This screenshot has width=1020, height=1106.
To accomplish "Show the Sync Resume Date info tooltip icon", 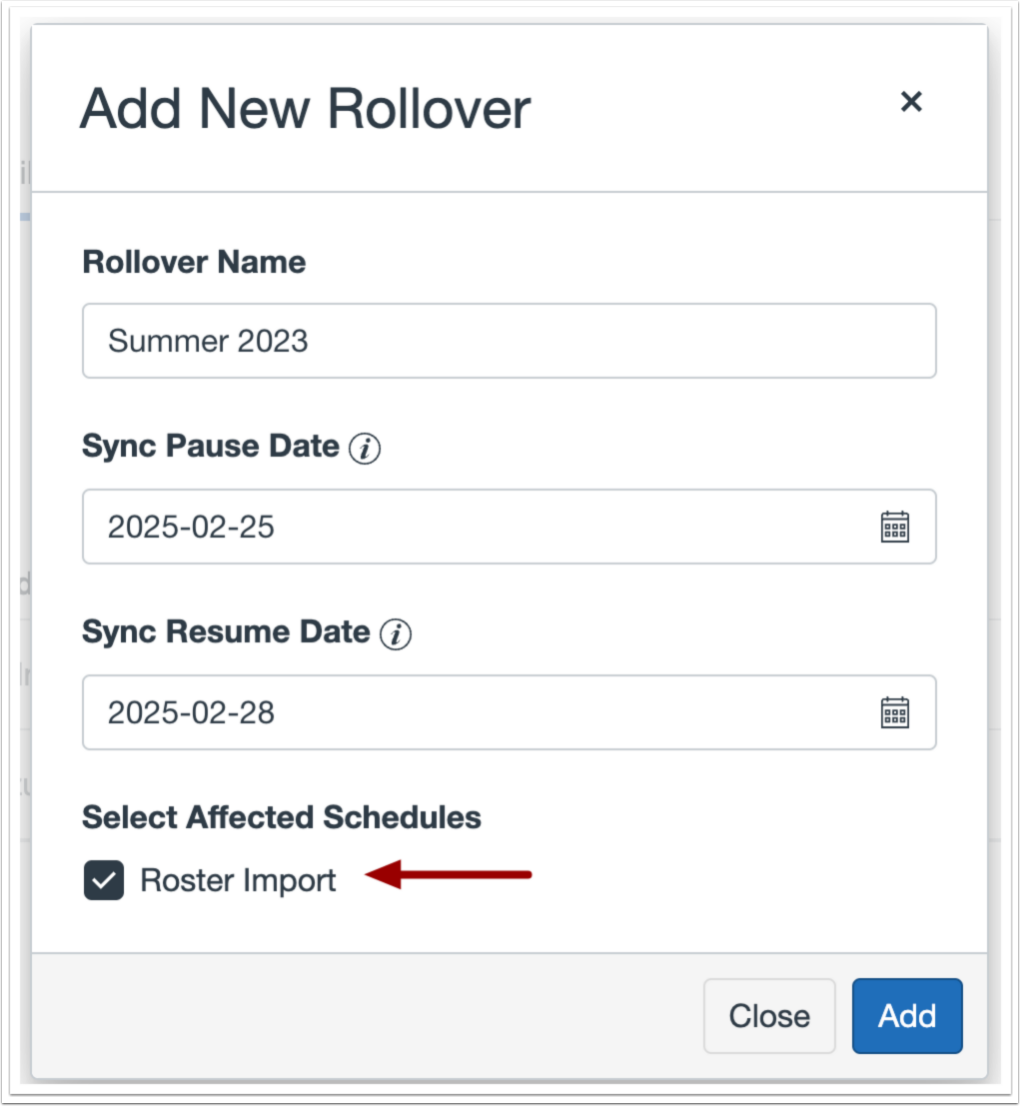I will point(396,634).
